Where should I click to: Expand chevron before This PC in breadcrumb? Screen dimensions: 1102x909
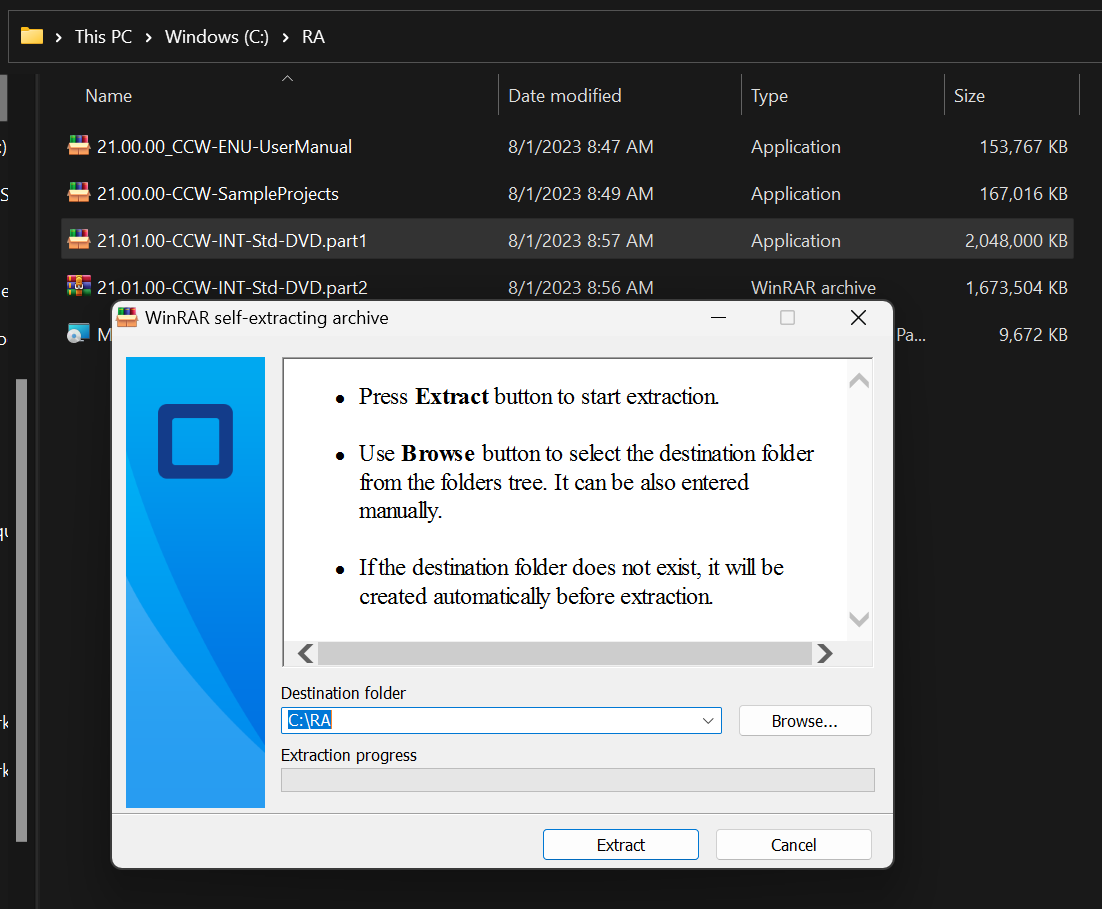tap(58, 37)
